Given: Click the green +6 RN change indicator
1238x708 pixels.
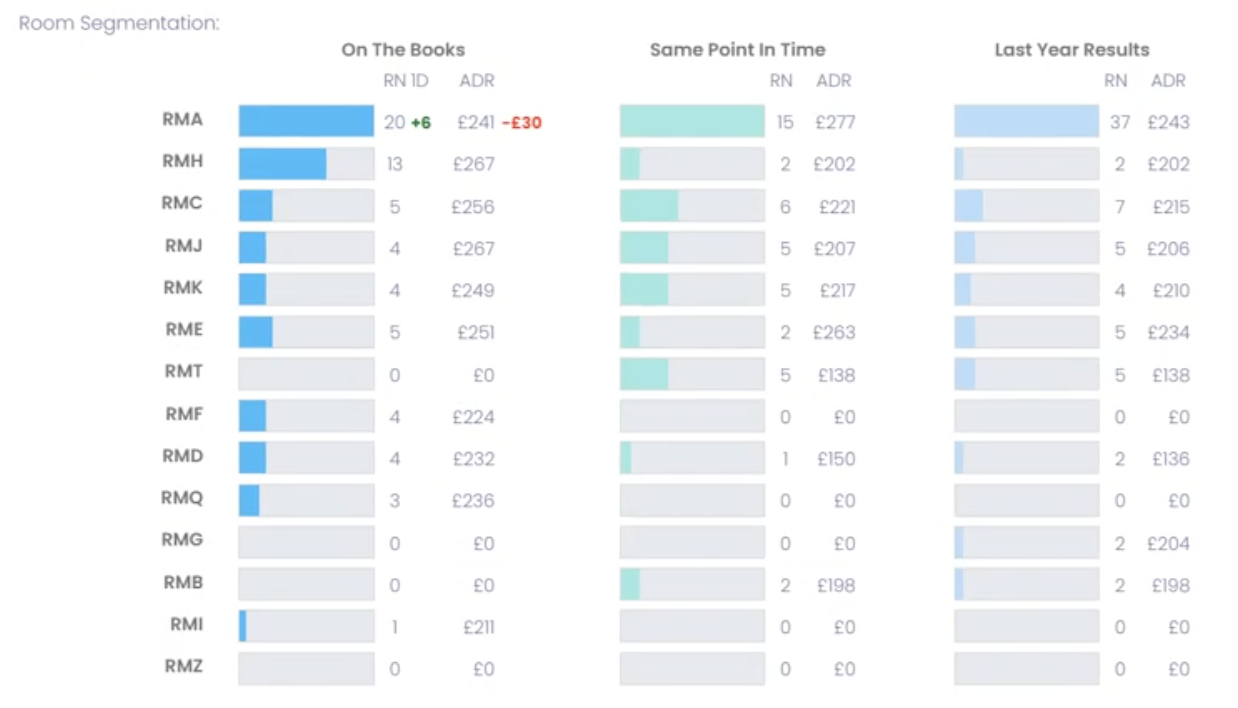Looking at the screenshot, I should point(421,123).
